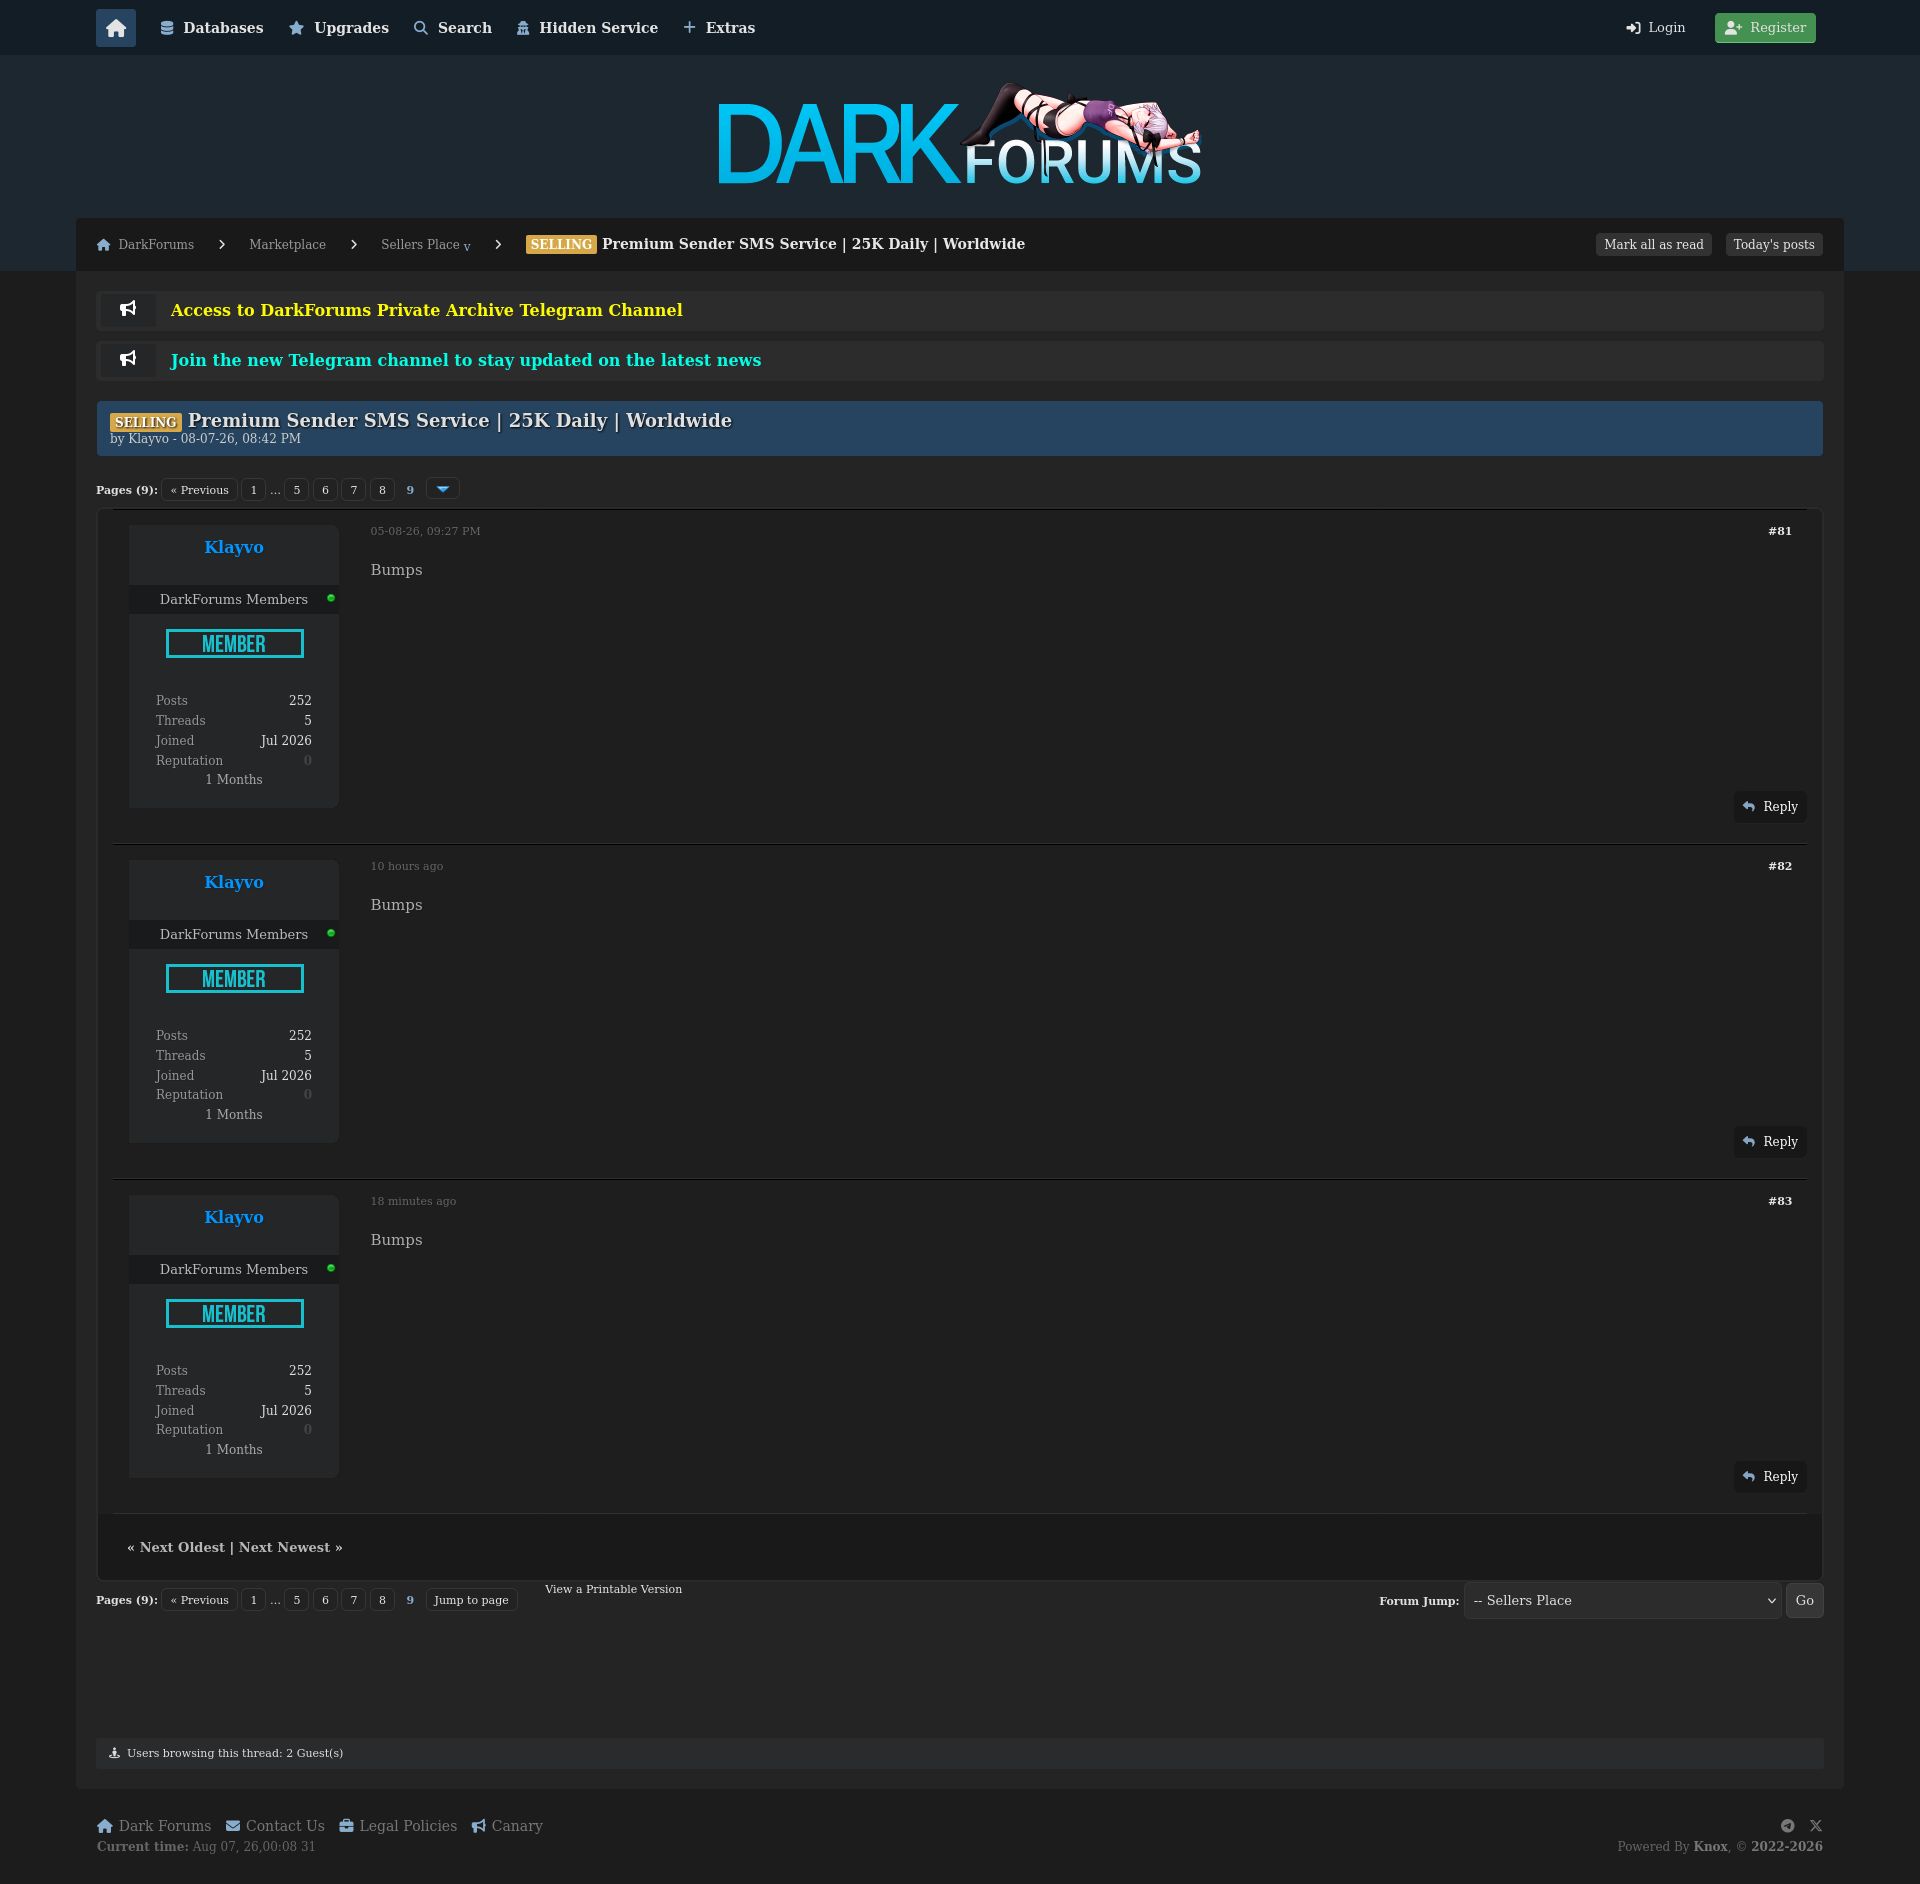Screen dimensions: 1920x1884
Task: Click Next Newest thread link
Action: [x=284, y=1547]
